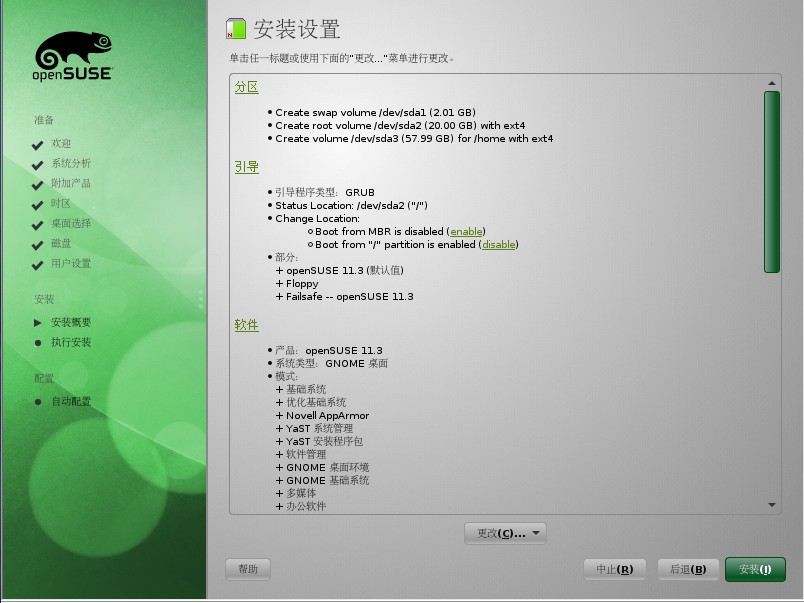Screen dimensions: 804x603
Task: Click the checkmark beside 用户设置
Action: pos(37,265)
